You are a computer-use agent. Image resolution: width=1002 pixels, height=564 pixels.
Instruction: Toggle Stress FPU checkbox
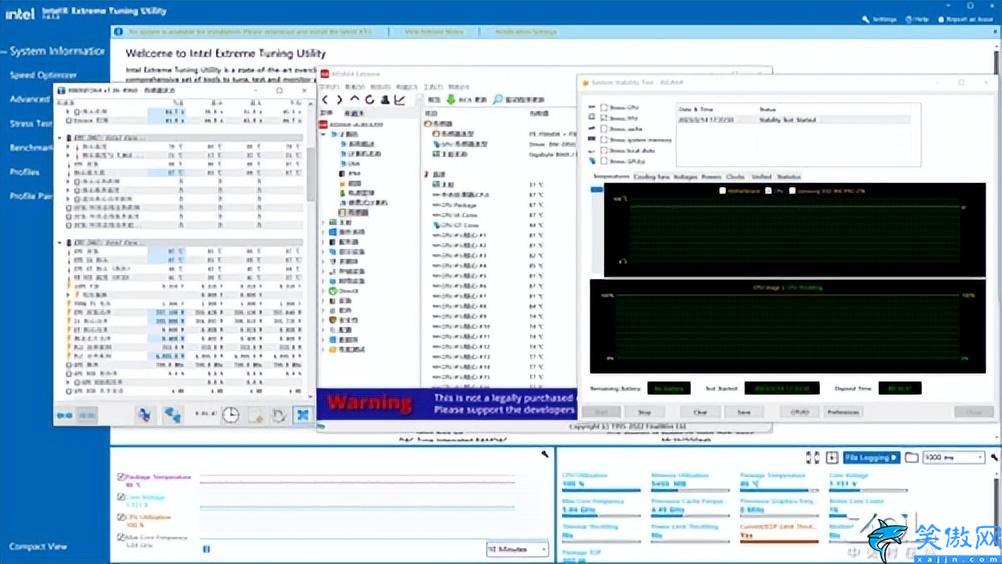[604, 118]
